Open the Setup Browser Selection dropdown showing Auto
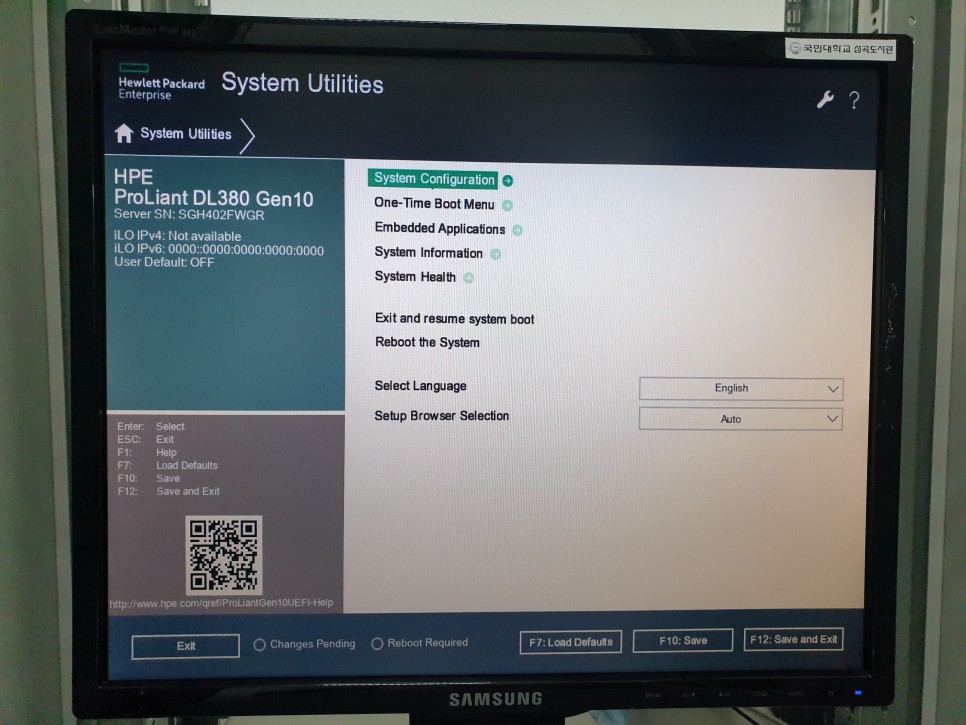 [741, 419]
